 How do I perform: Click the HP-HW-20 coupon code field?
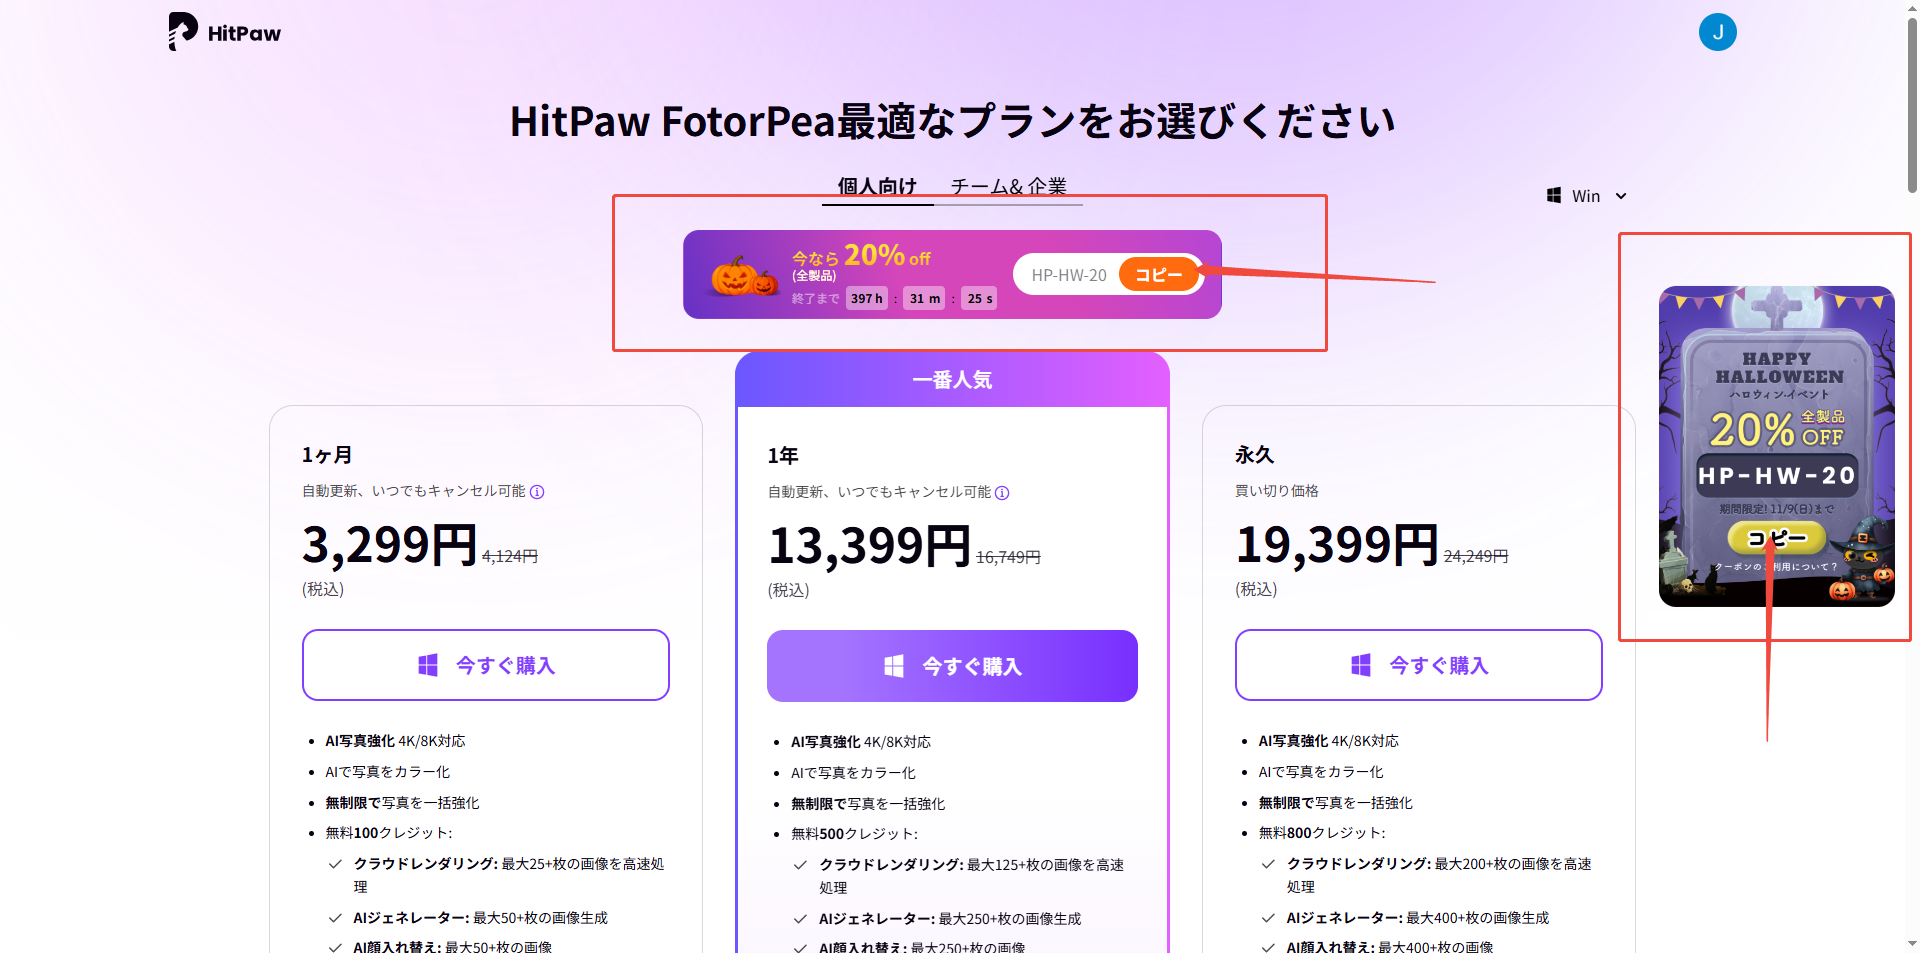point(1068,275)
